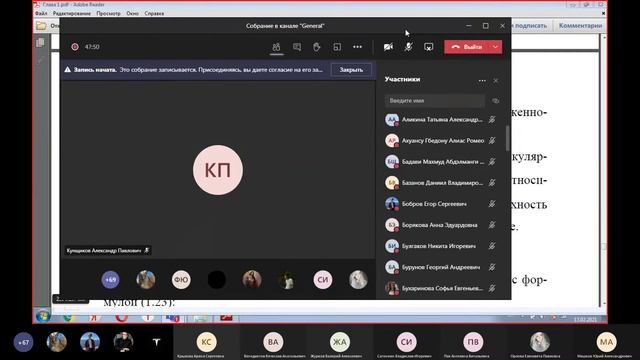Open the rooms icon next to raise hand
640x360 pixels.
pyautogui.click(x=337, y=47)
